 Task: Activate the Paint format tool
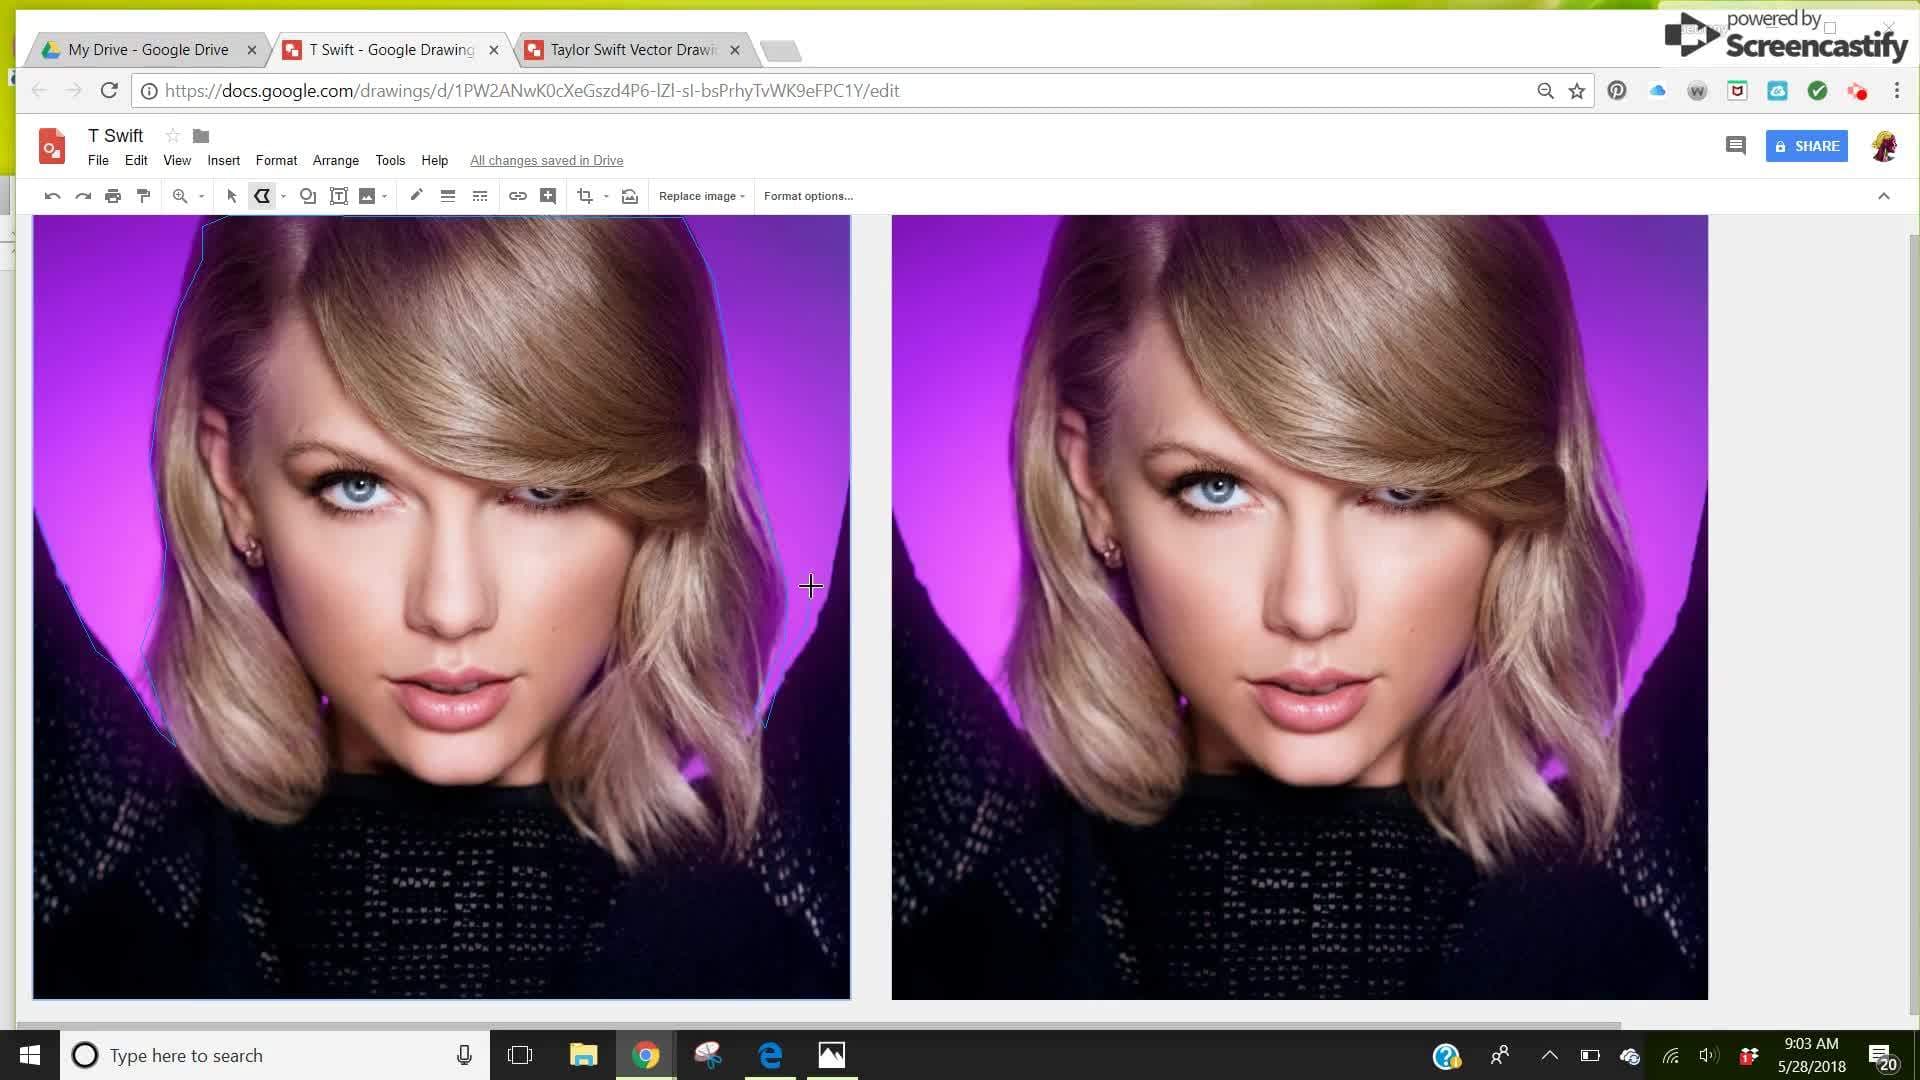(x=143, y=195)
